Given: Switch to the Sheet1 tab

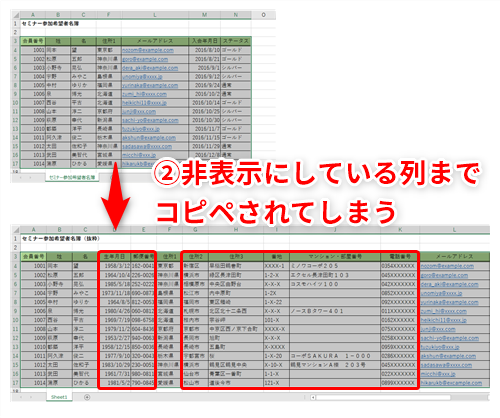Looking at the screenshot, I should tap(59, 397).
